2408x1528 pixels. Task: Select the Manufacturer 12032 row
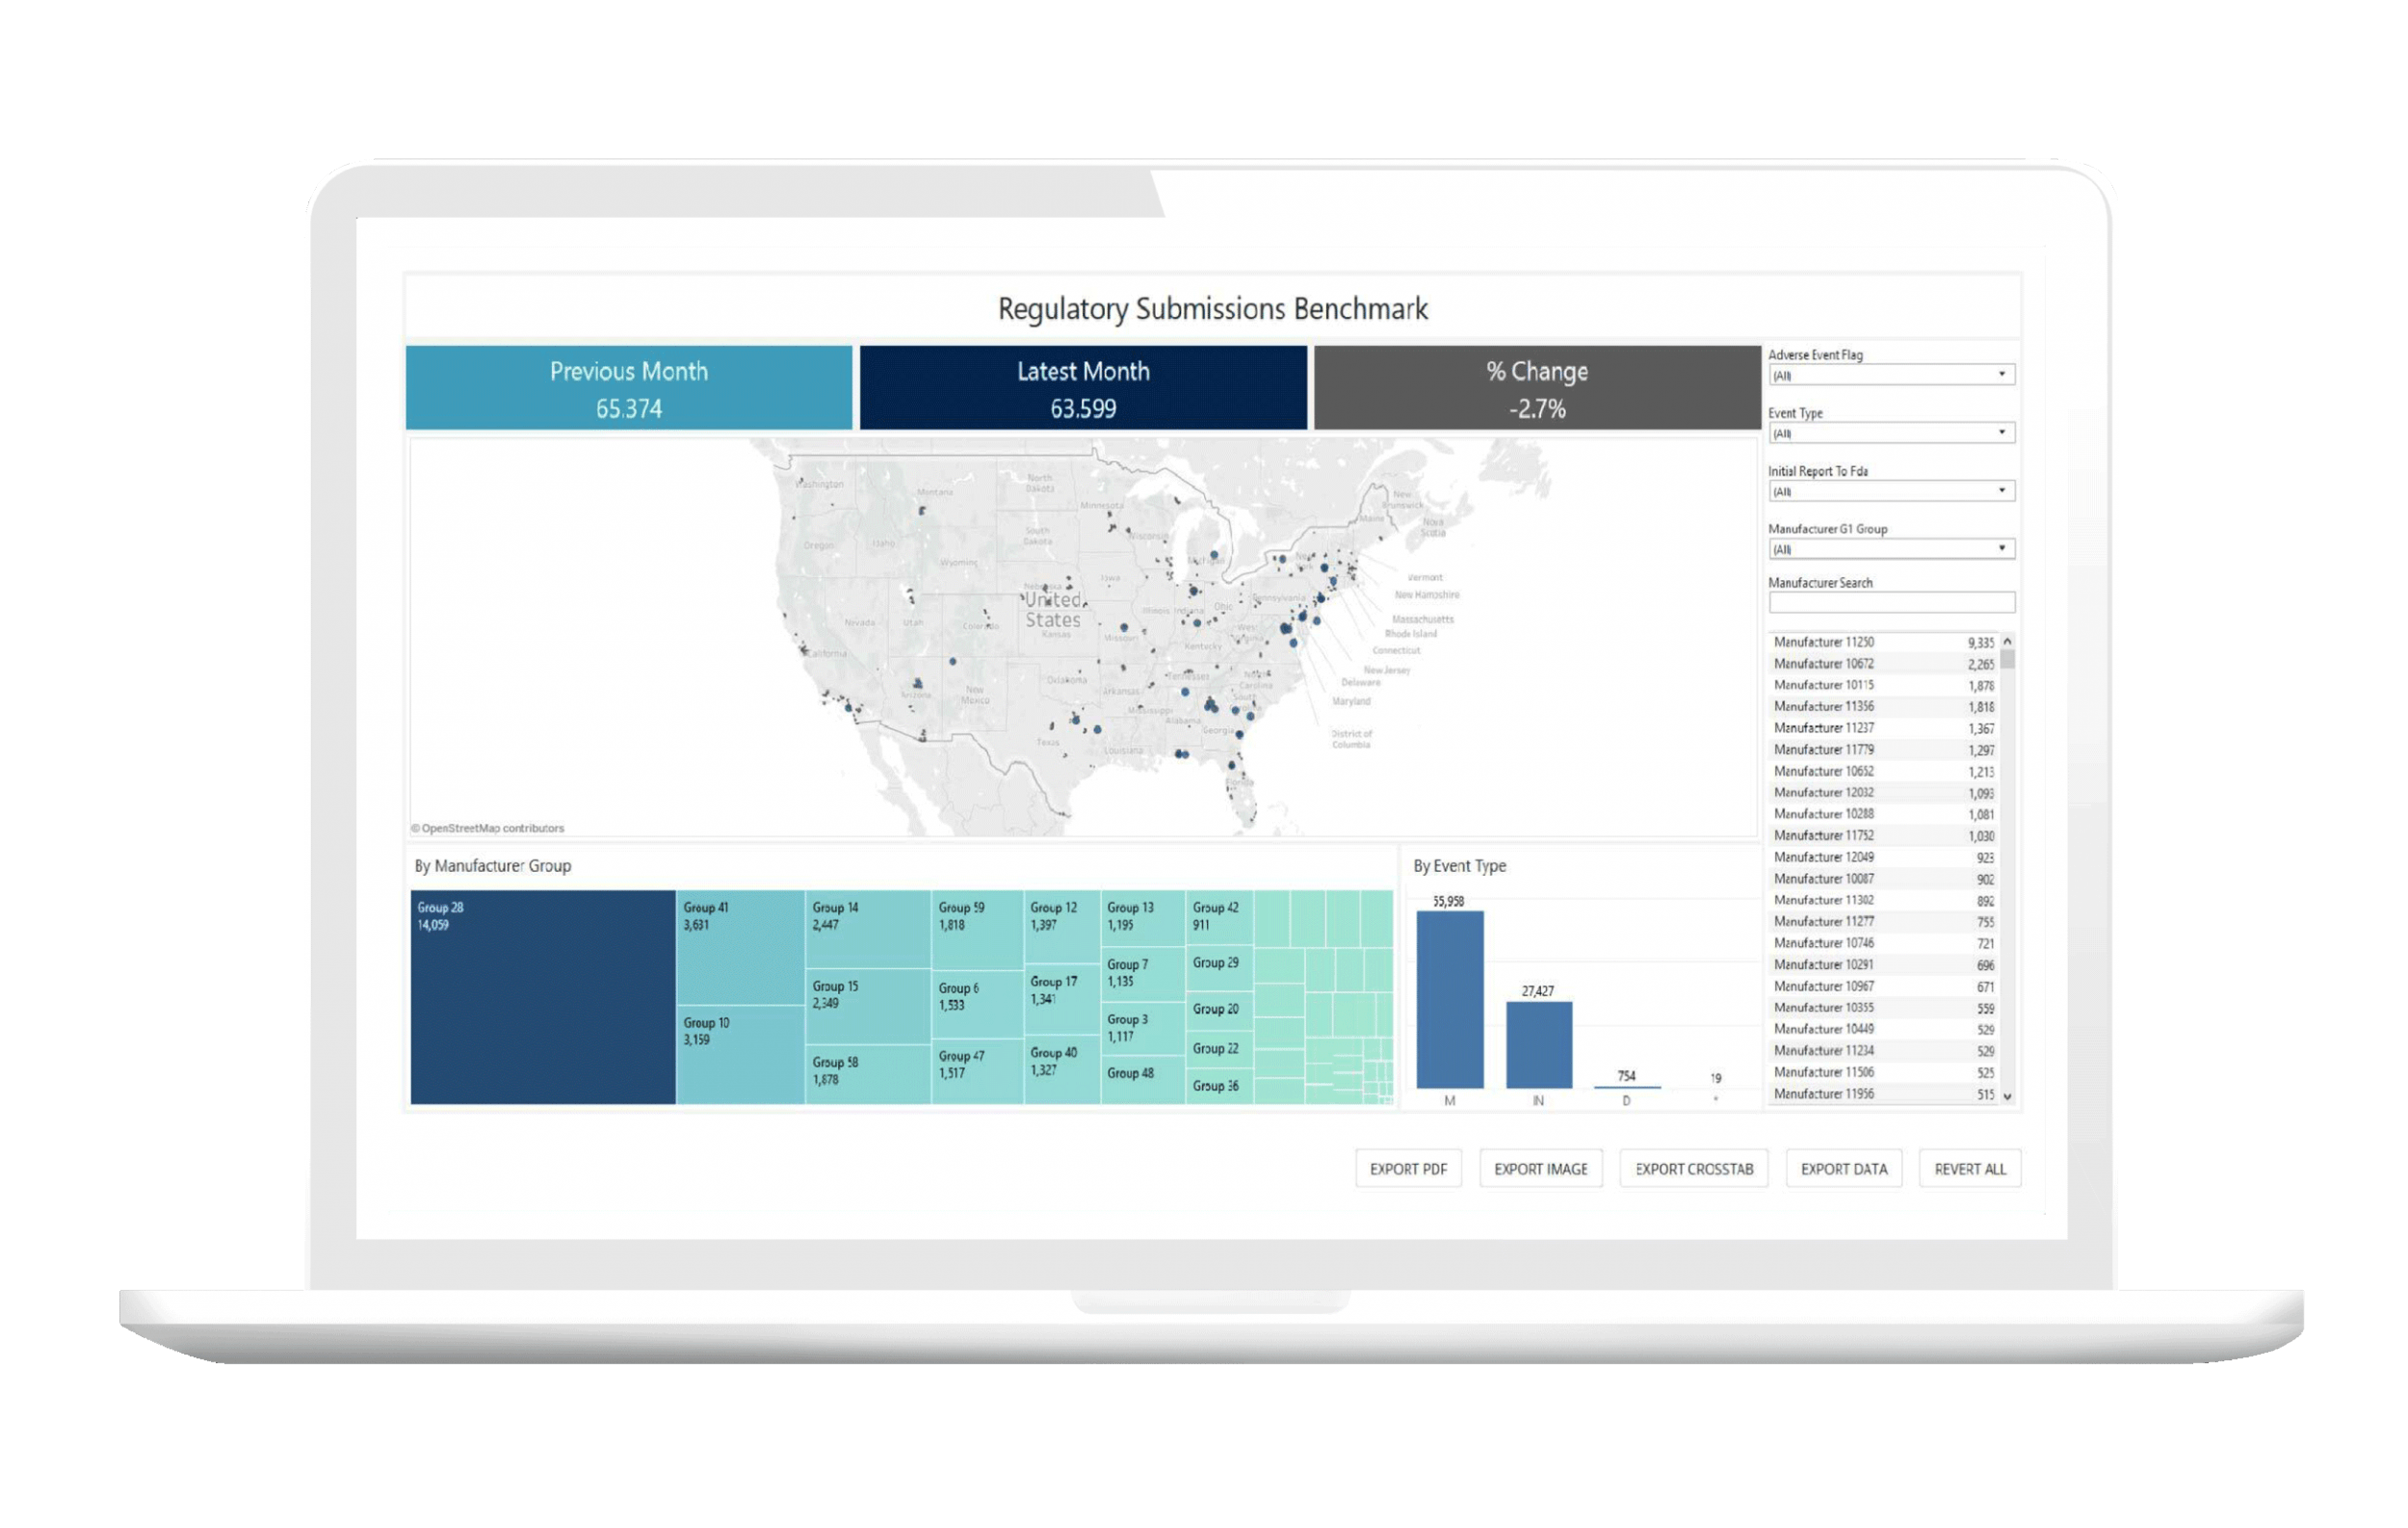pos(1884,794)
